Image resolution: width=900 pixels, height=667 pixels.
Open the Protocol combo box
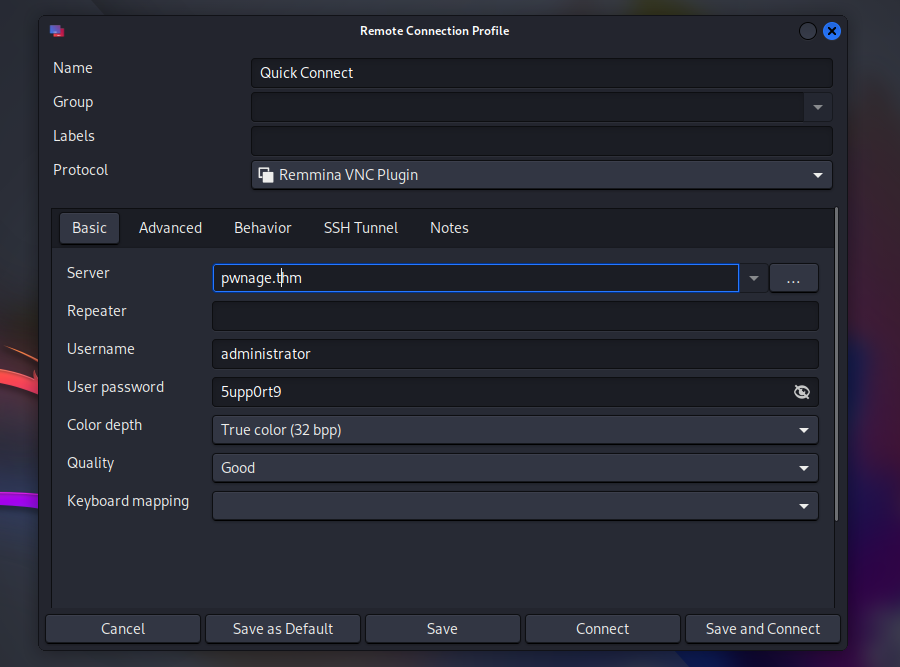(x=541, y=175)
